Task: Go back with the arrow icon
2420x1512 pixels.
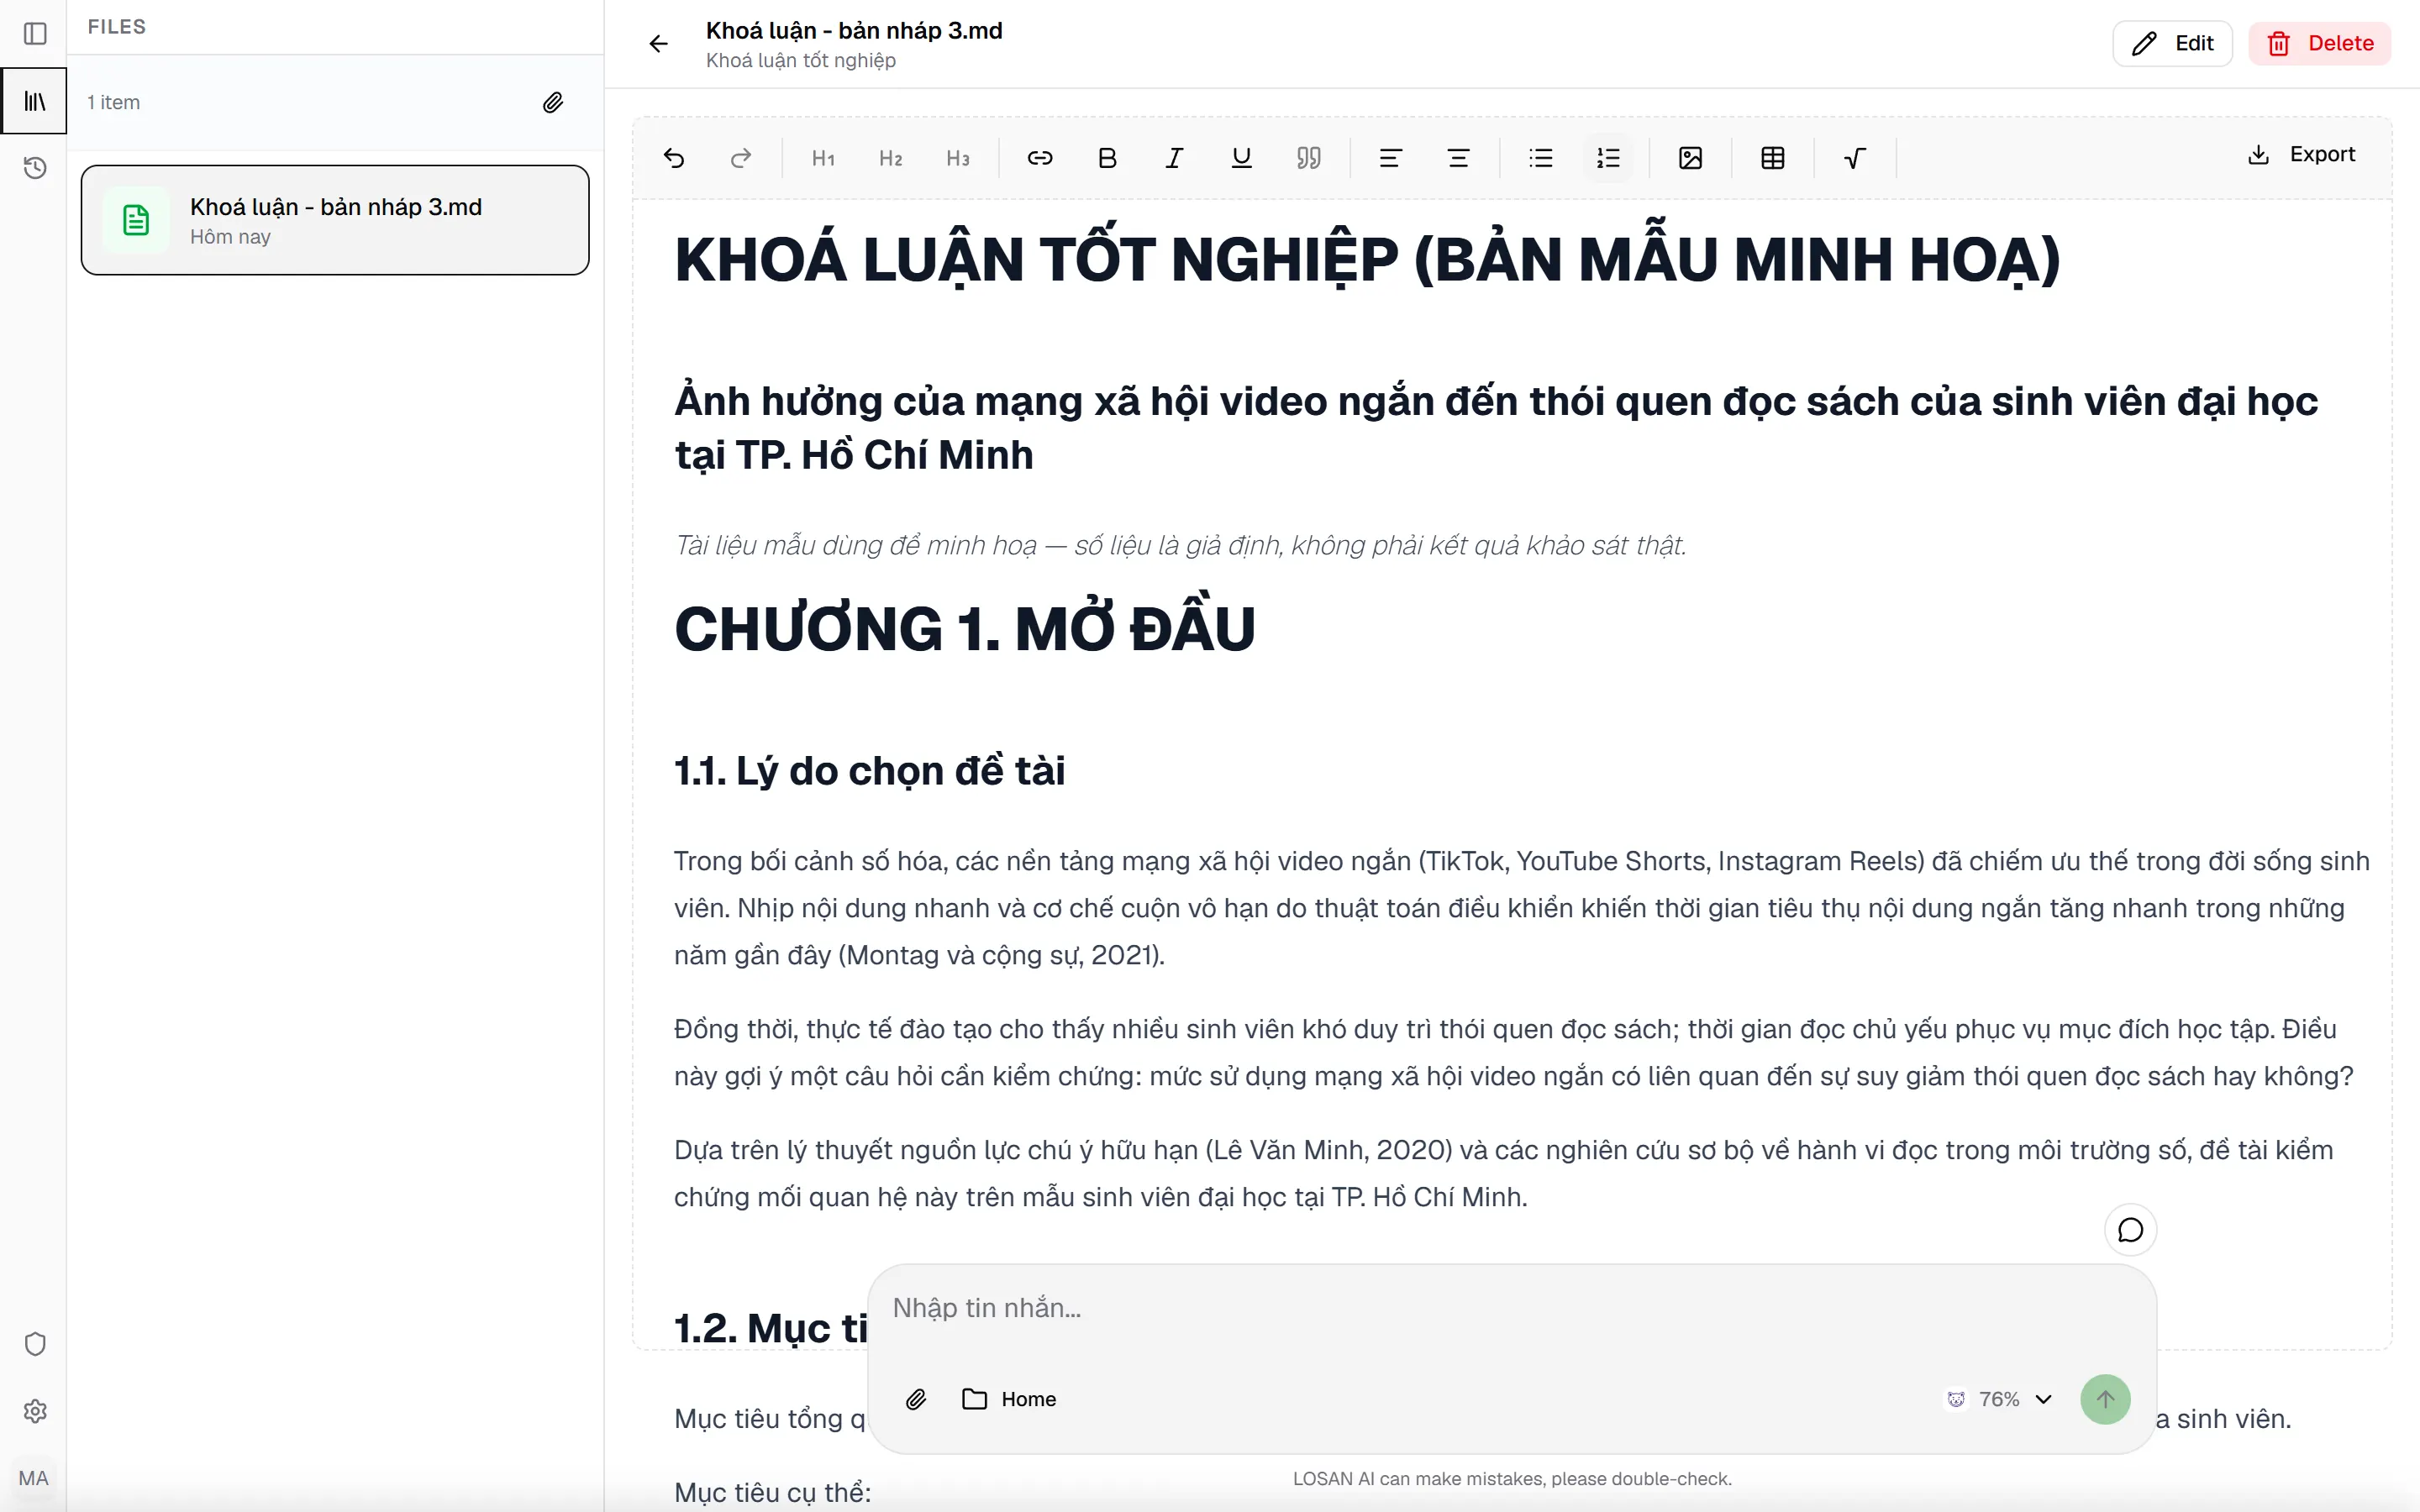Action: 658,43
